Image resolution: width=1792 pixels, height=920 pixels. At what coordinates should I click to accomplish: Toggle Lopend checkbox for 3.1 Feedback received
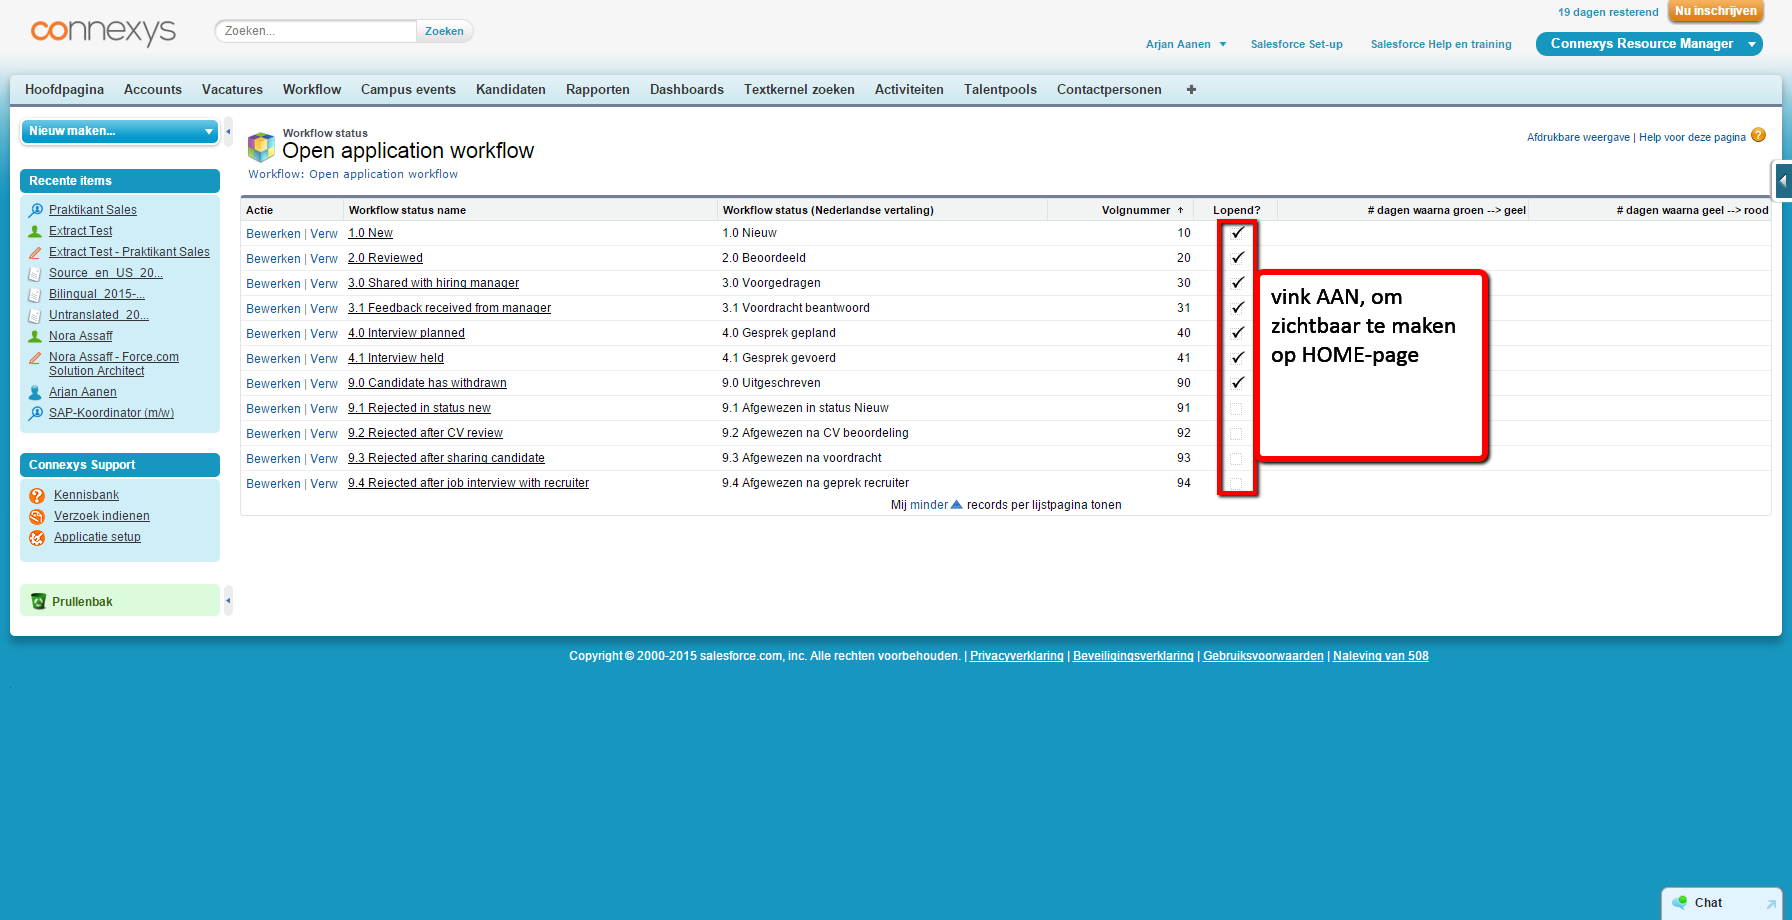1237,308
